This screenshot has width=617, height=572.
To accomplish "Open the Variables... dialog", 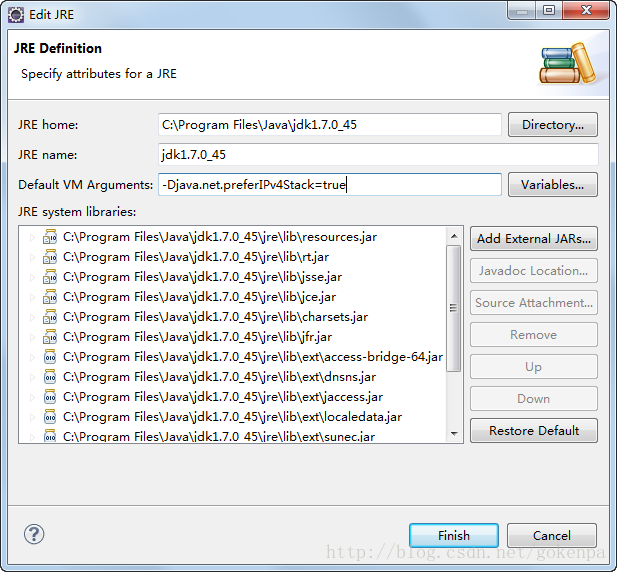I will tap(552, 185).
